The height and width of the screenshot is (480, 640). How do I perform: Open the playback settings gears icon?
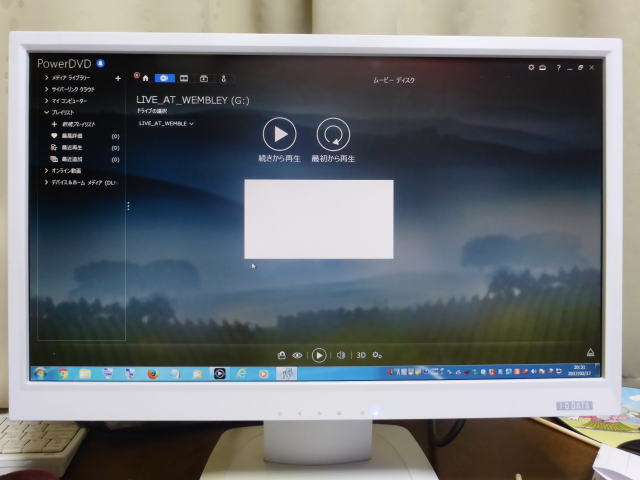pyautogui.click(x=377, y=356)
